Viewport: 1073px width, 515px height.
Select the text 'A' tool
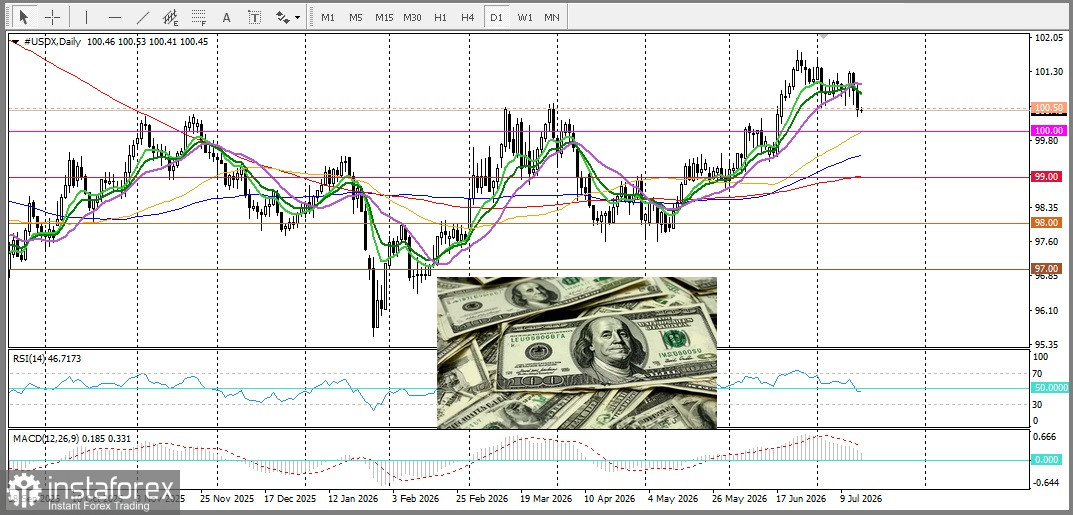tap(227, 17)
